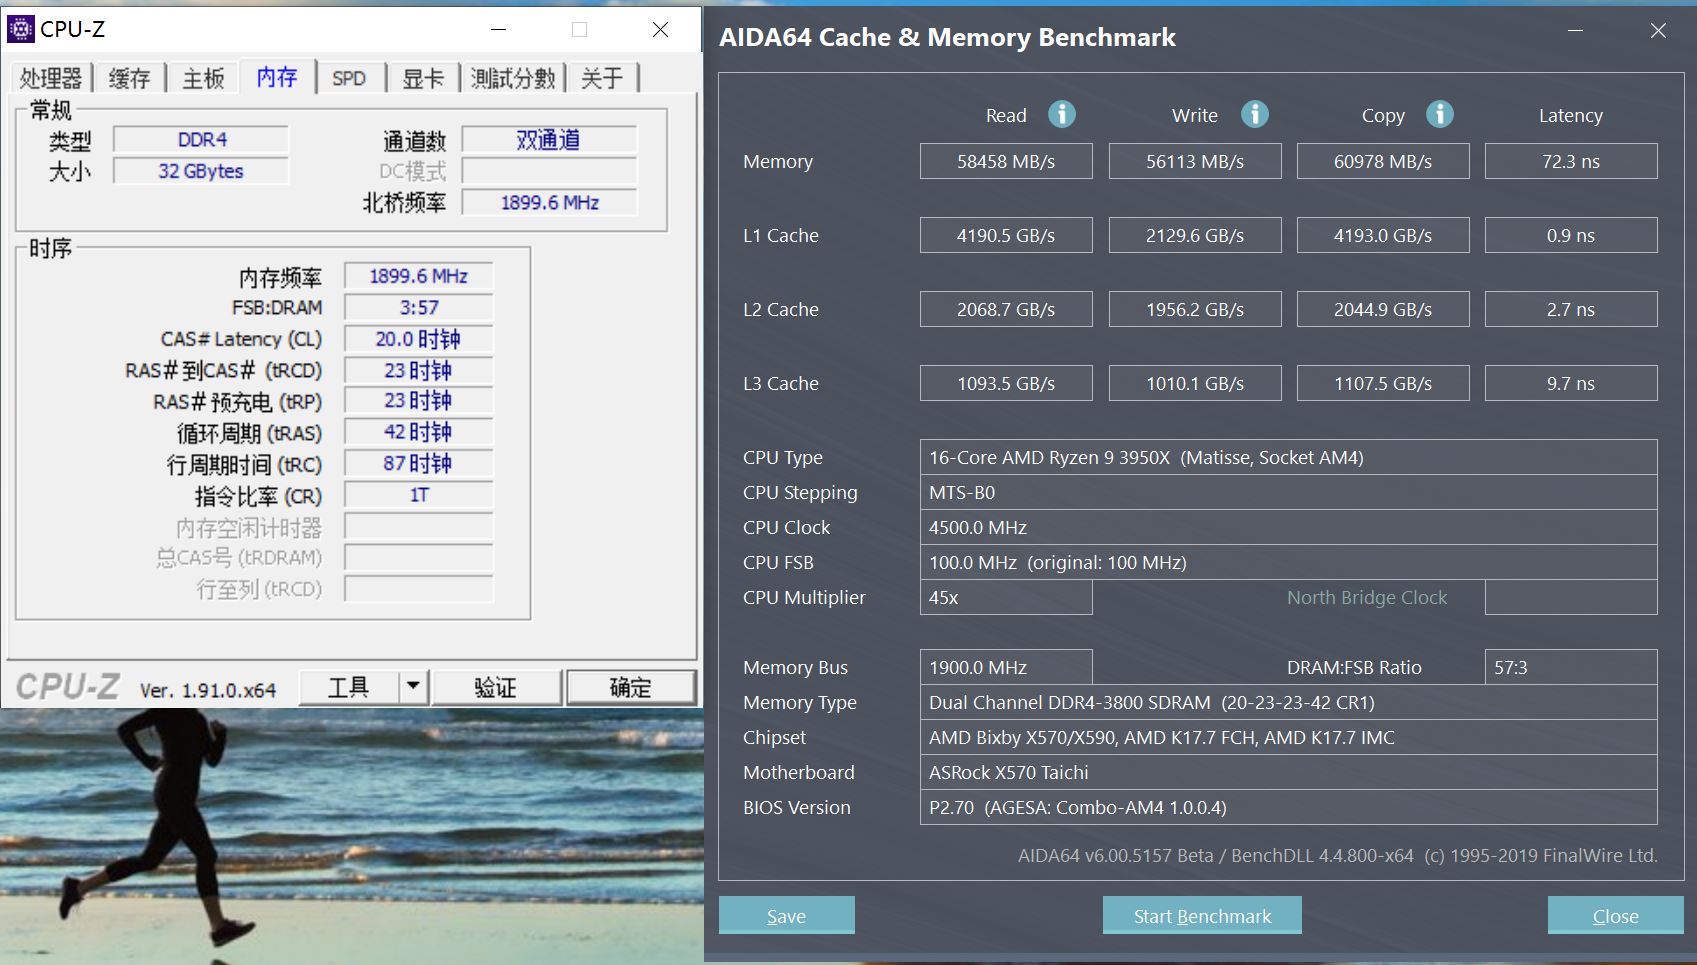Click the Copy info icon
Screen dimensions: 1697x965
pyautogui.click(x=1440, y=114)
